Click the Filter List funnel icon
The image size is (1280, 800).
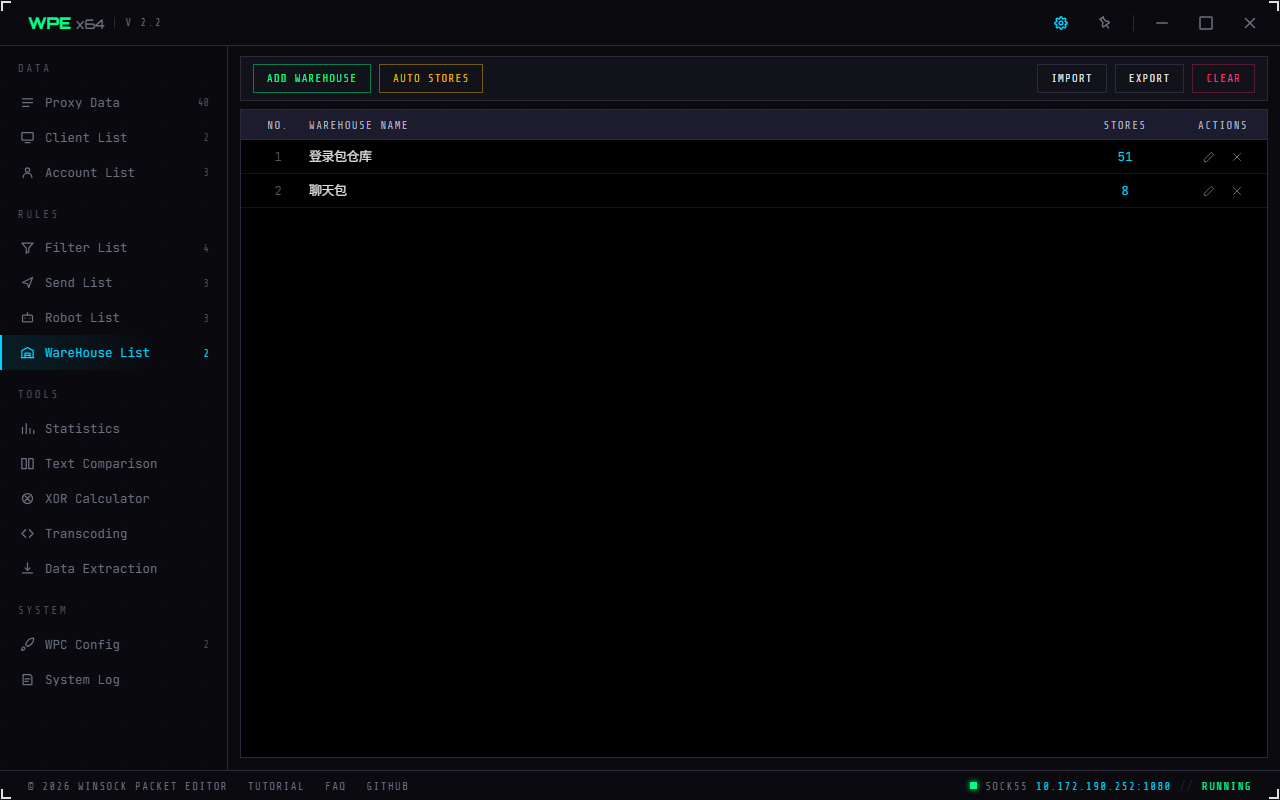pos(27,248)
